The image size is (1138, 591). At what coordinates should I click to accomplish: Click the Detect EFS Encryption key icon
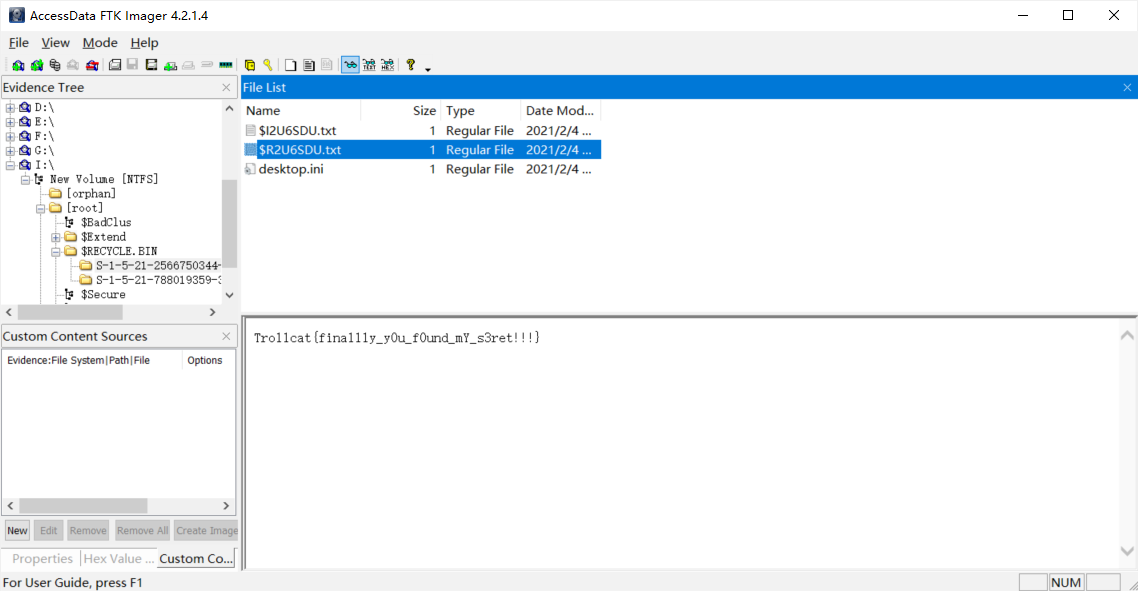[x=268, y=65]
